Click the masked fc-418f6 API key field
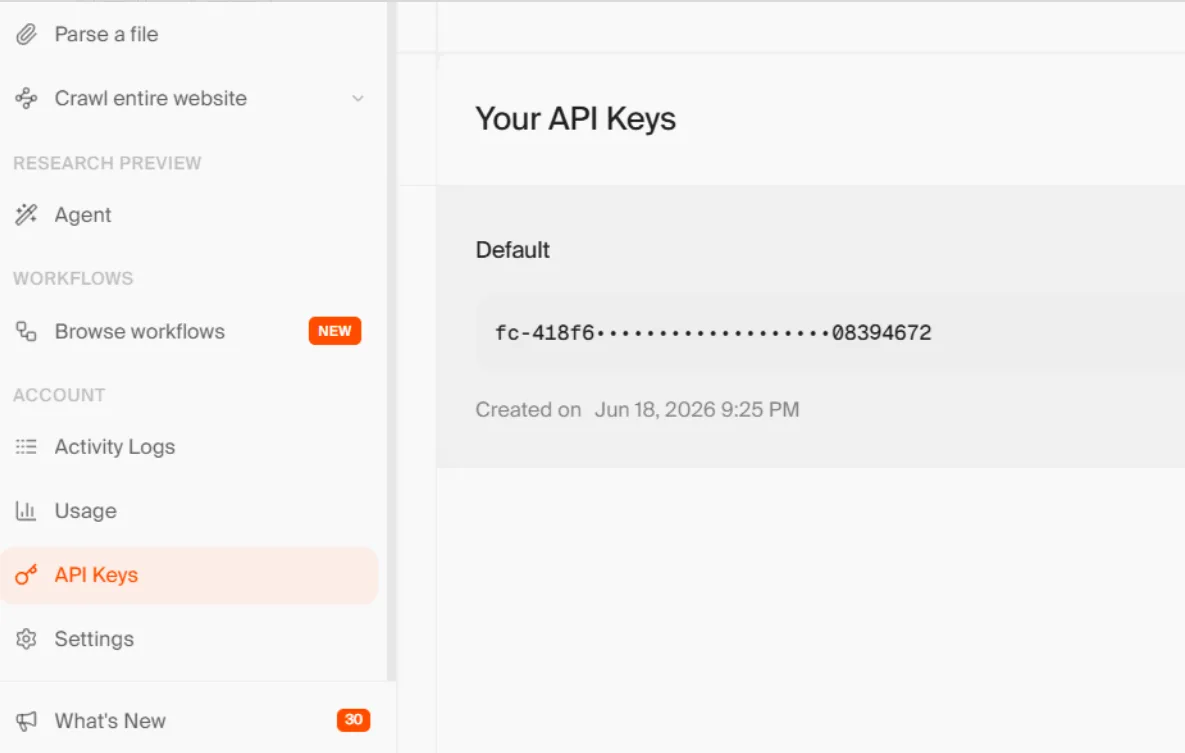1185x753 pixels. [x=830, y=333]
